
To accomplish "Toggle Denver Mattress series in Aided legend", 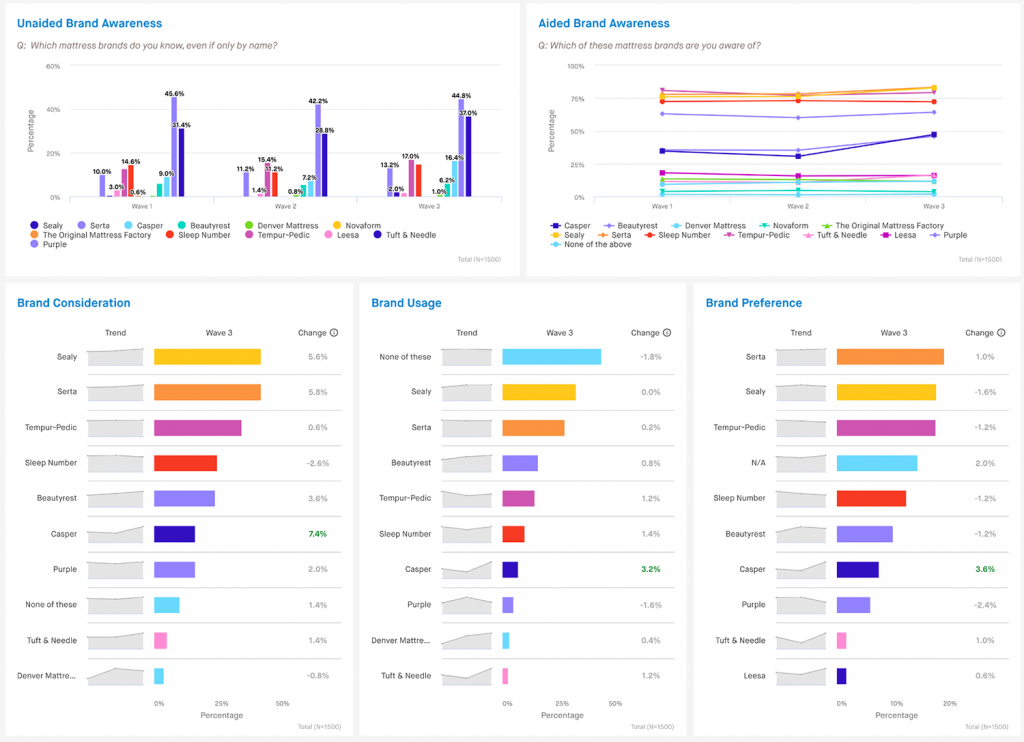I will click(709, 225).
